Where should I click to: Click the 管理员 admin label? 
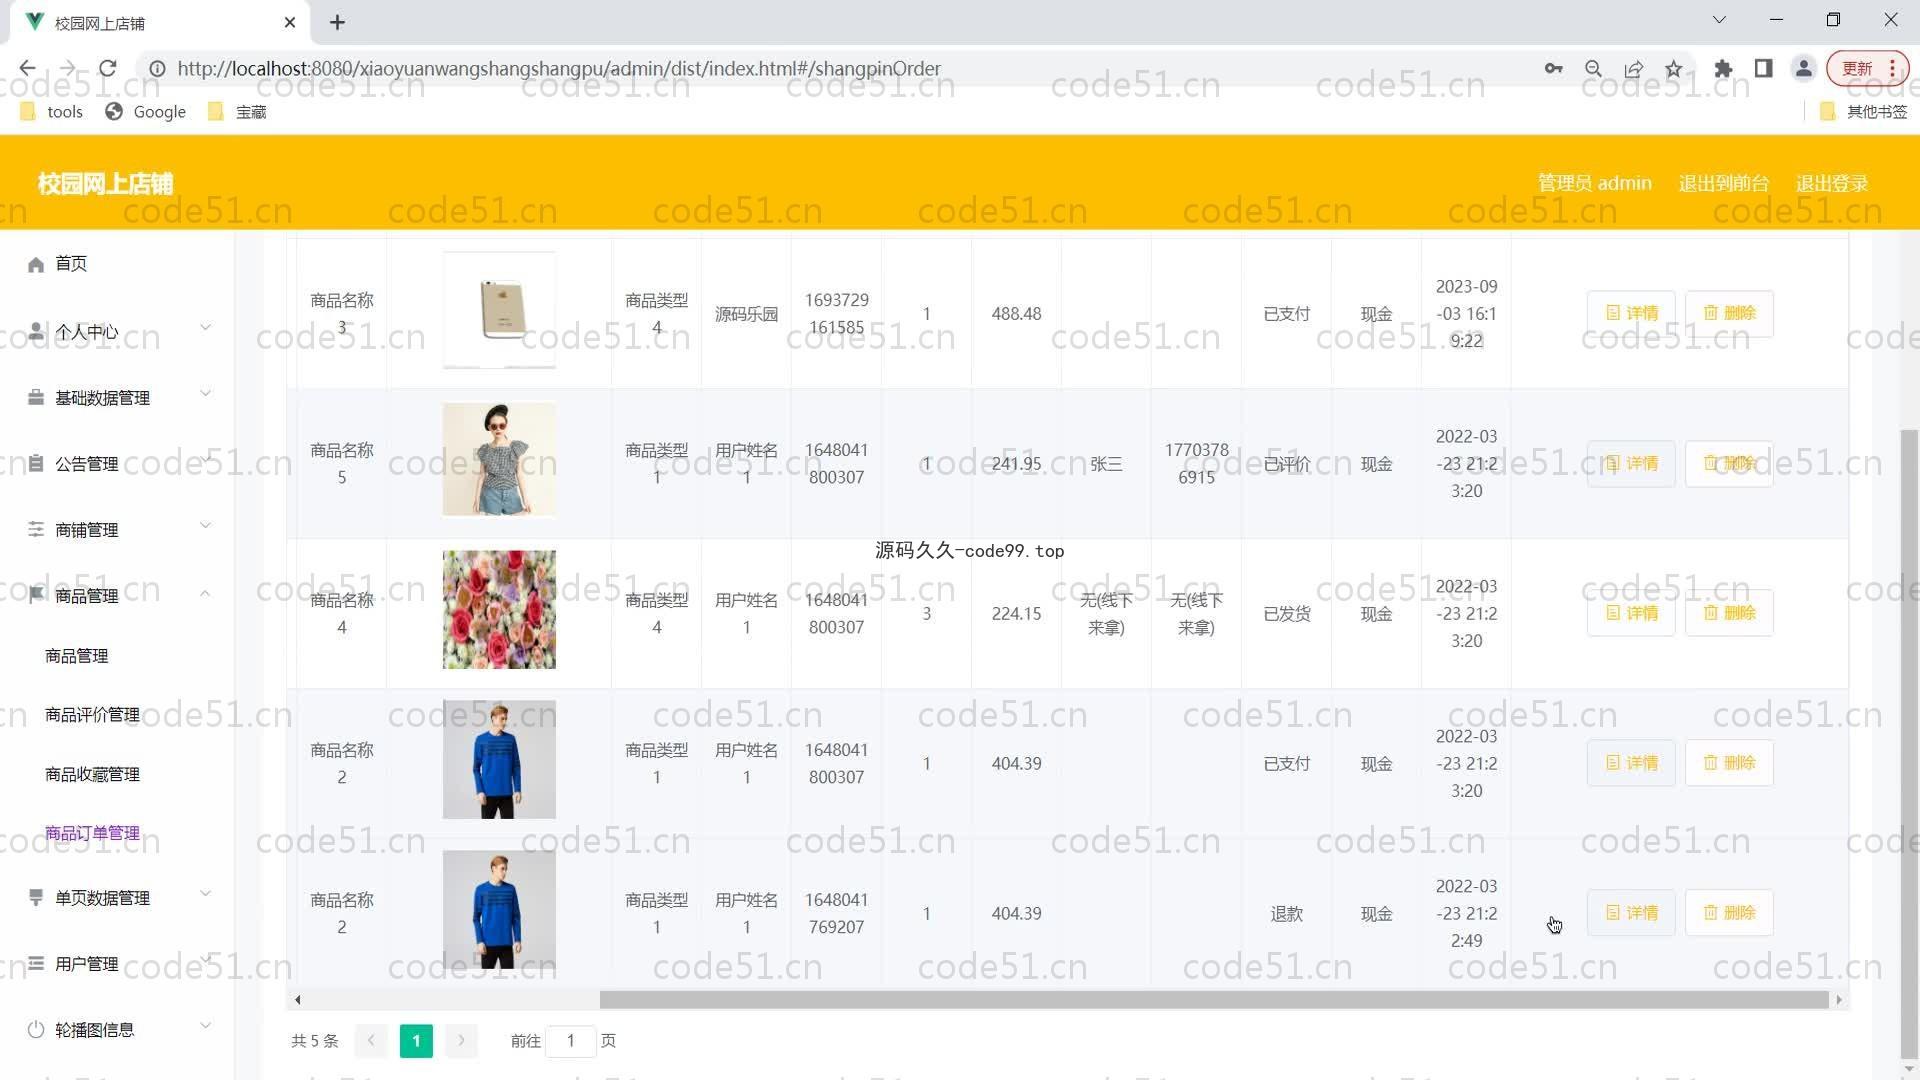[1594, 183]
